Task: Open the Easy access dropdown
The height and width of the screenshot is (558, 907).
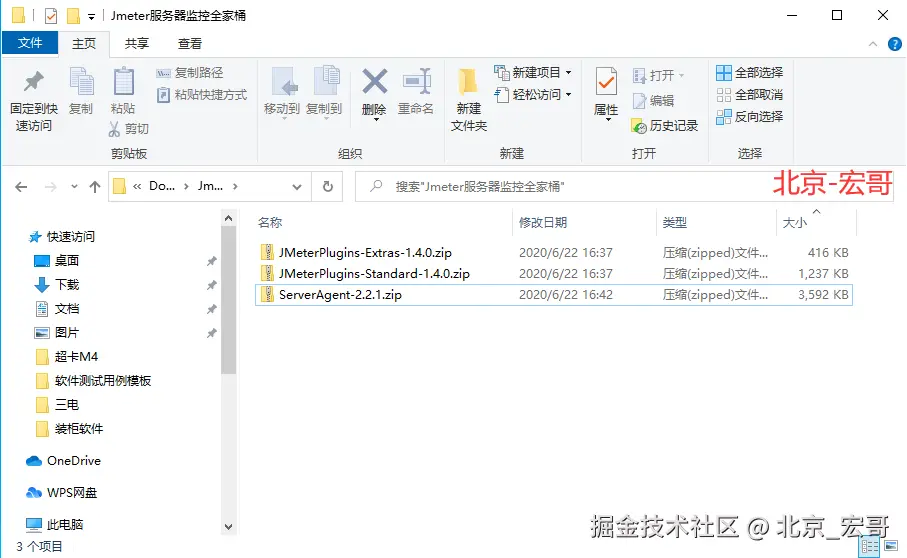Action: tap(533, 94)
